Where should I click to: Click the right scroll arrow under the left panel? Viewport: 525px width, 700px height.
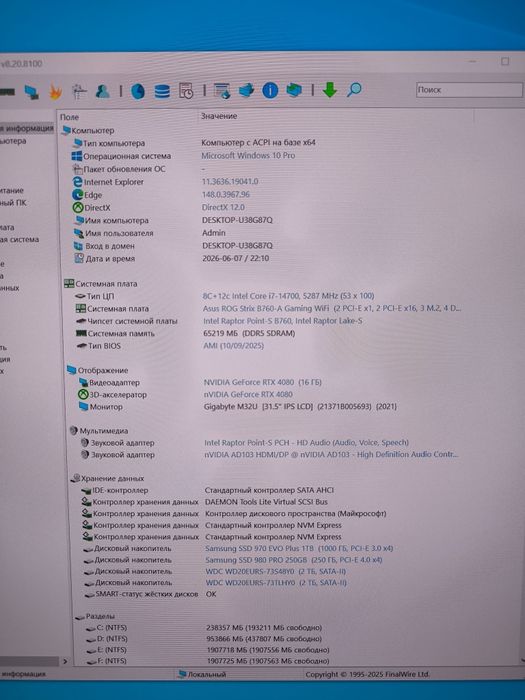click(x=65, y=661)
